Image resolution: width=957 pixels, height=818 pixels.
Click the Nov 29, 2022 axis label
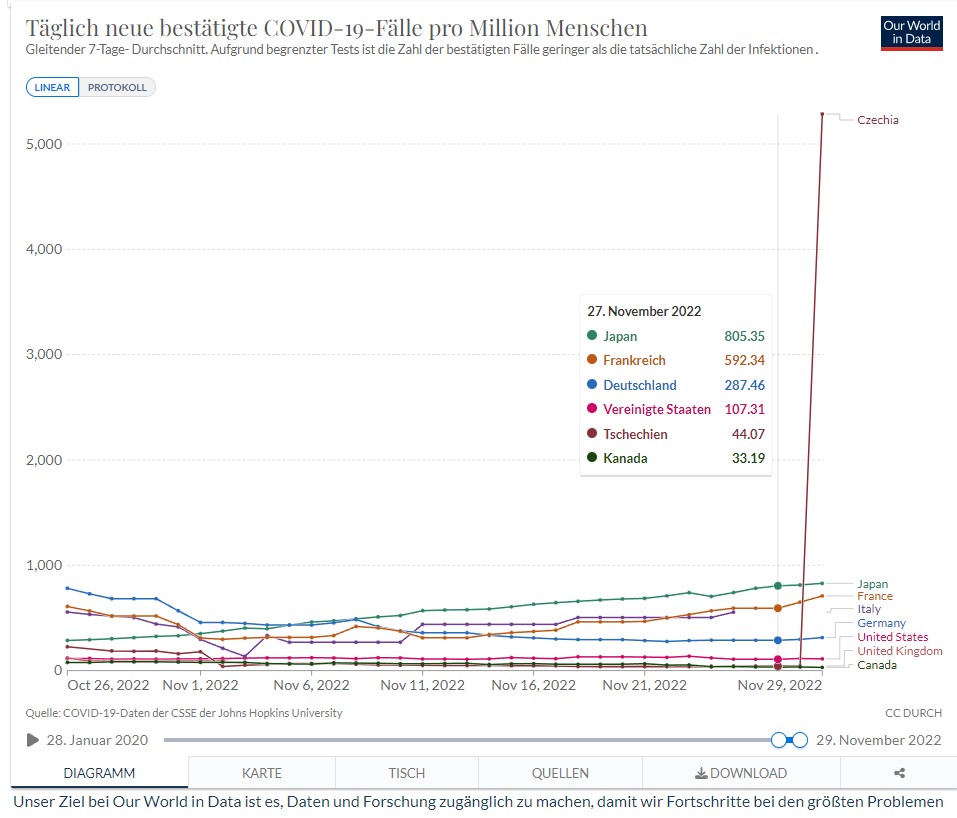click(779, 686)
